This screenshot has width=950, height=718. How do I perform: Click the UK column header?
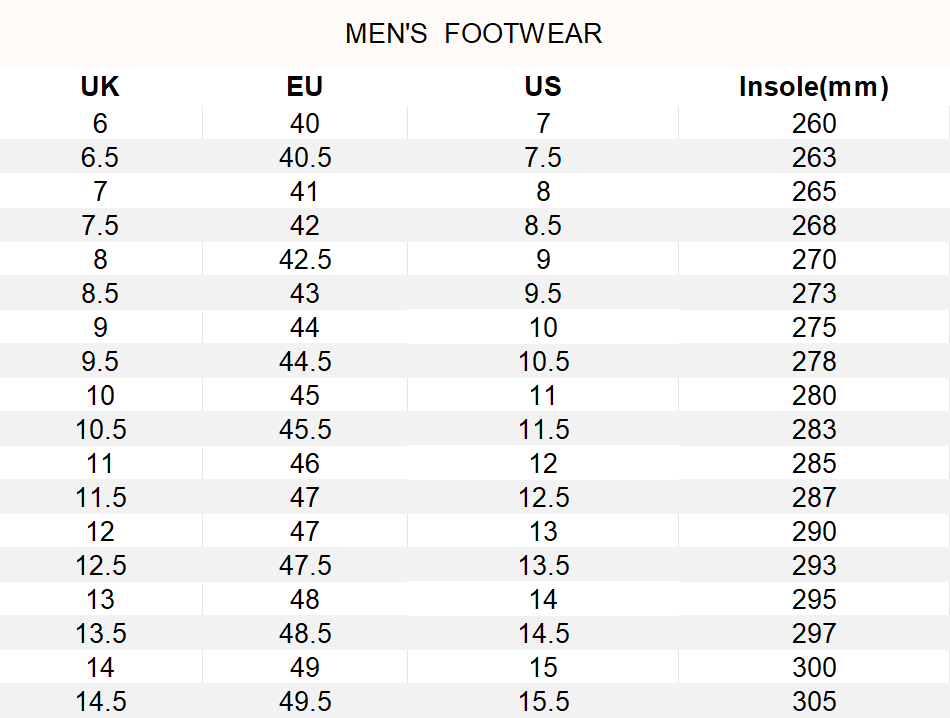click(x=100, y=87)
